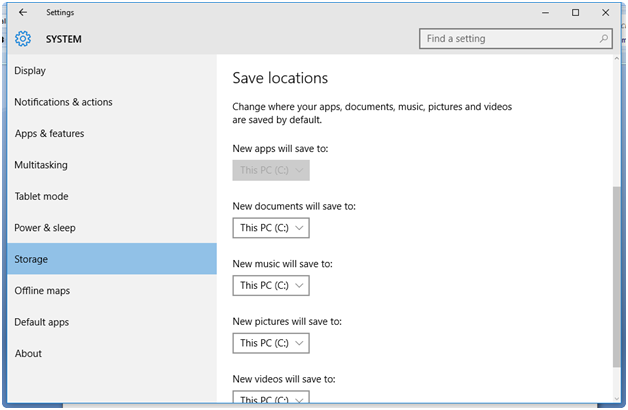Viewport: 628px width, 410px height.
Task: Maximize the Settings window
Action: click(576, 13)
